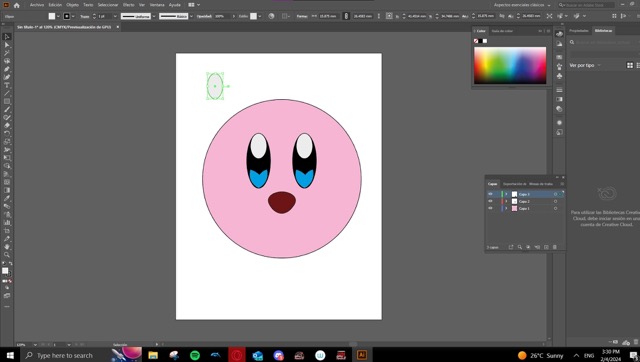Select the Gradient tool
640x362 pixels.
coord(7,190)
